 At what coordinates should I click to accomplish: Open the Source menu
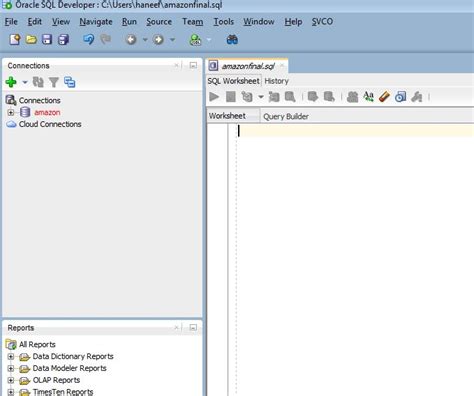click(159, 22)
